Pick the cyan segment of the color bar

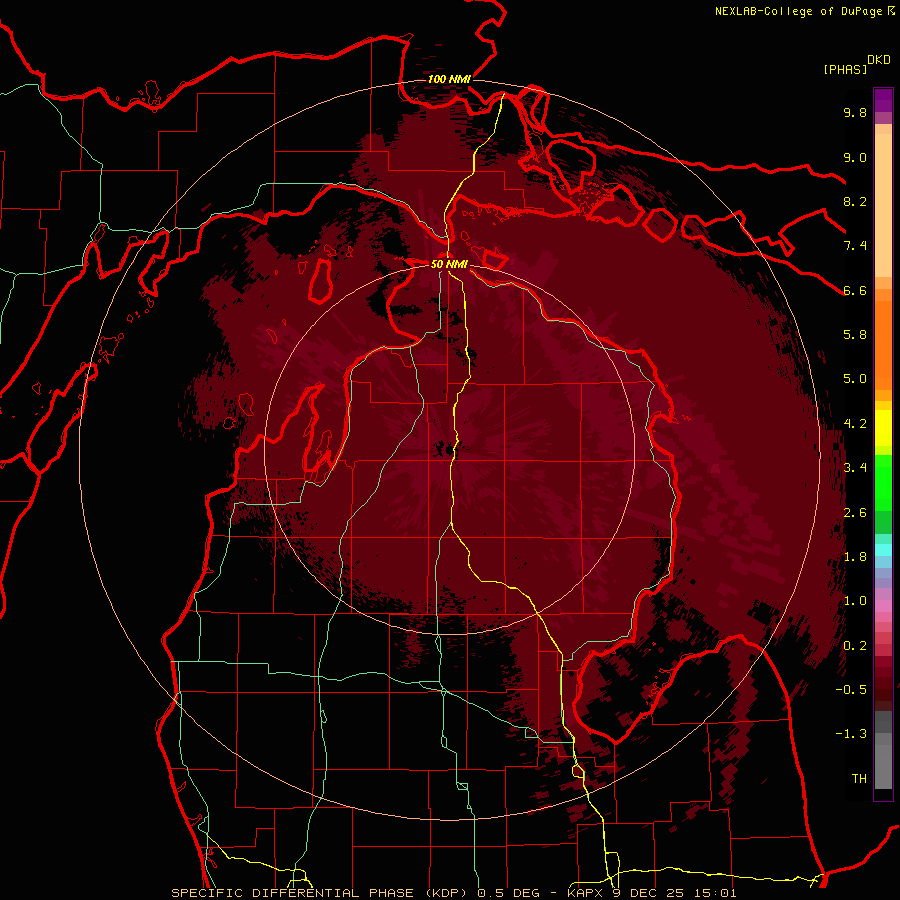coord(883,550)
